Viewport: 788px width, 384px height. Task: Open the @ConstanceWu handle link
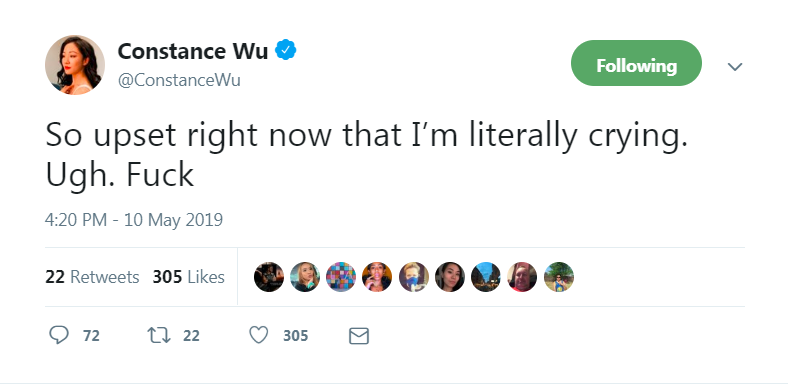click(179, 80)
